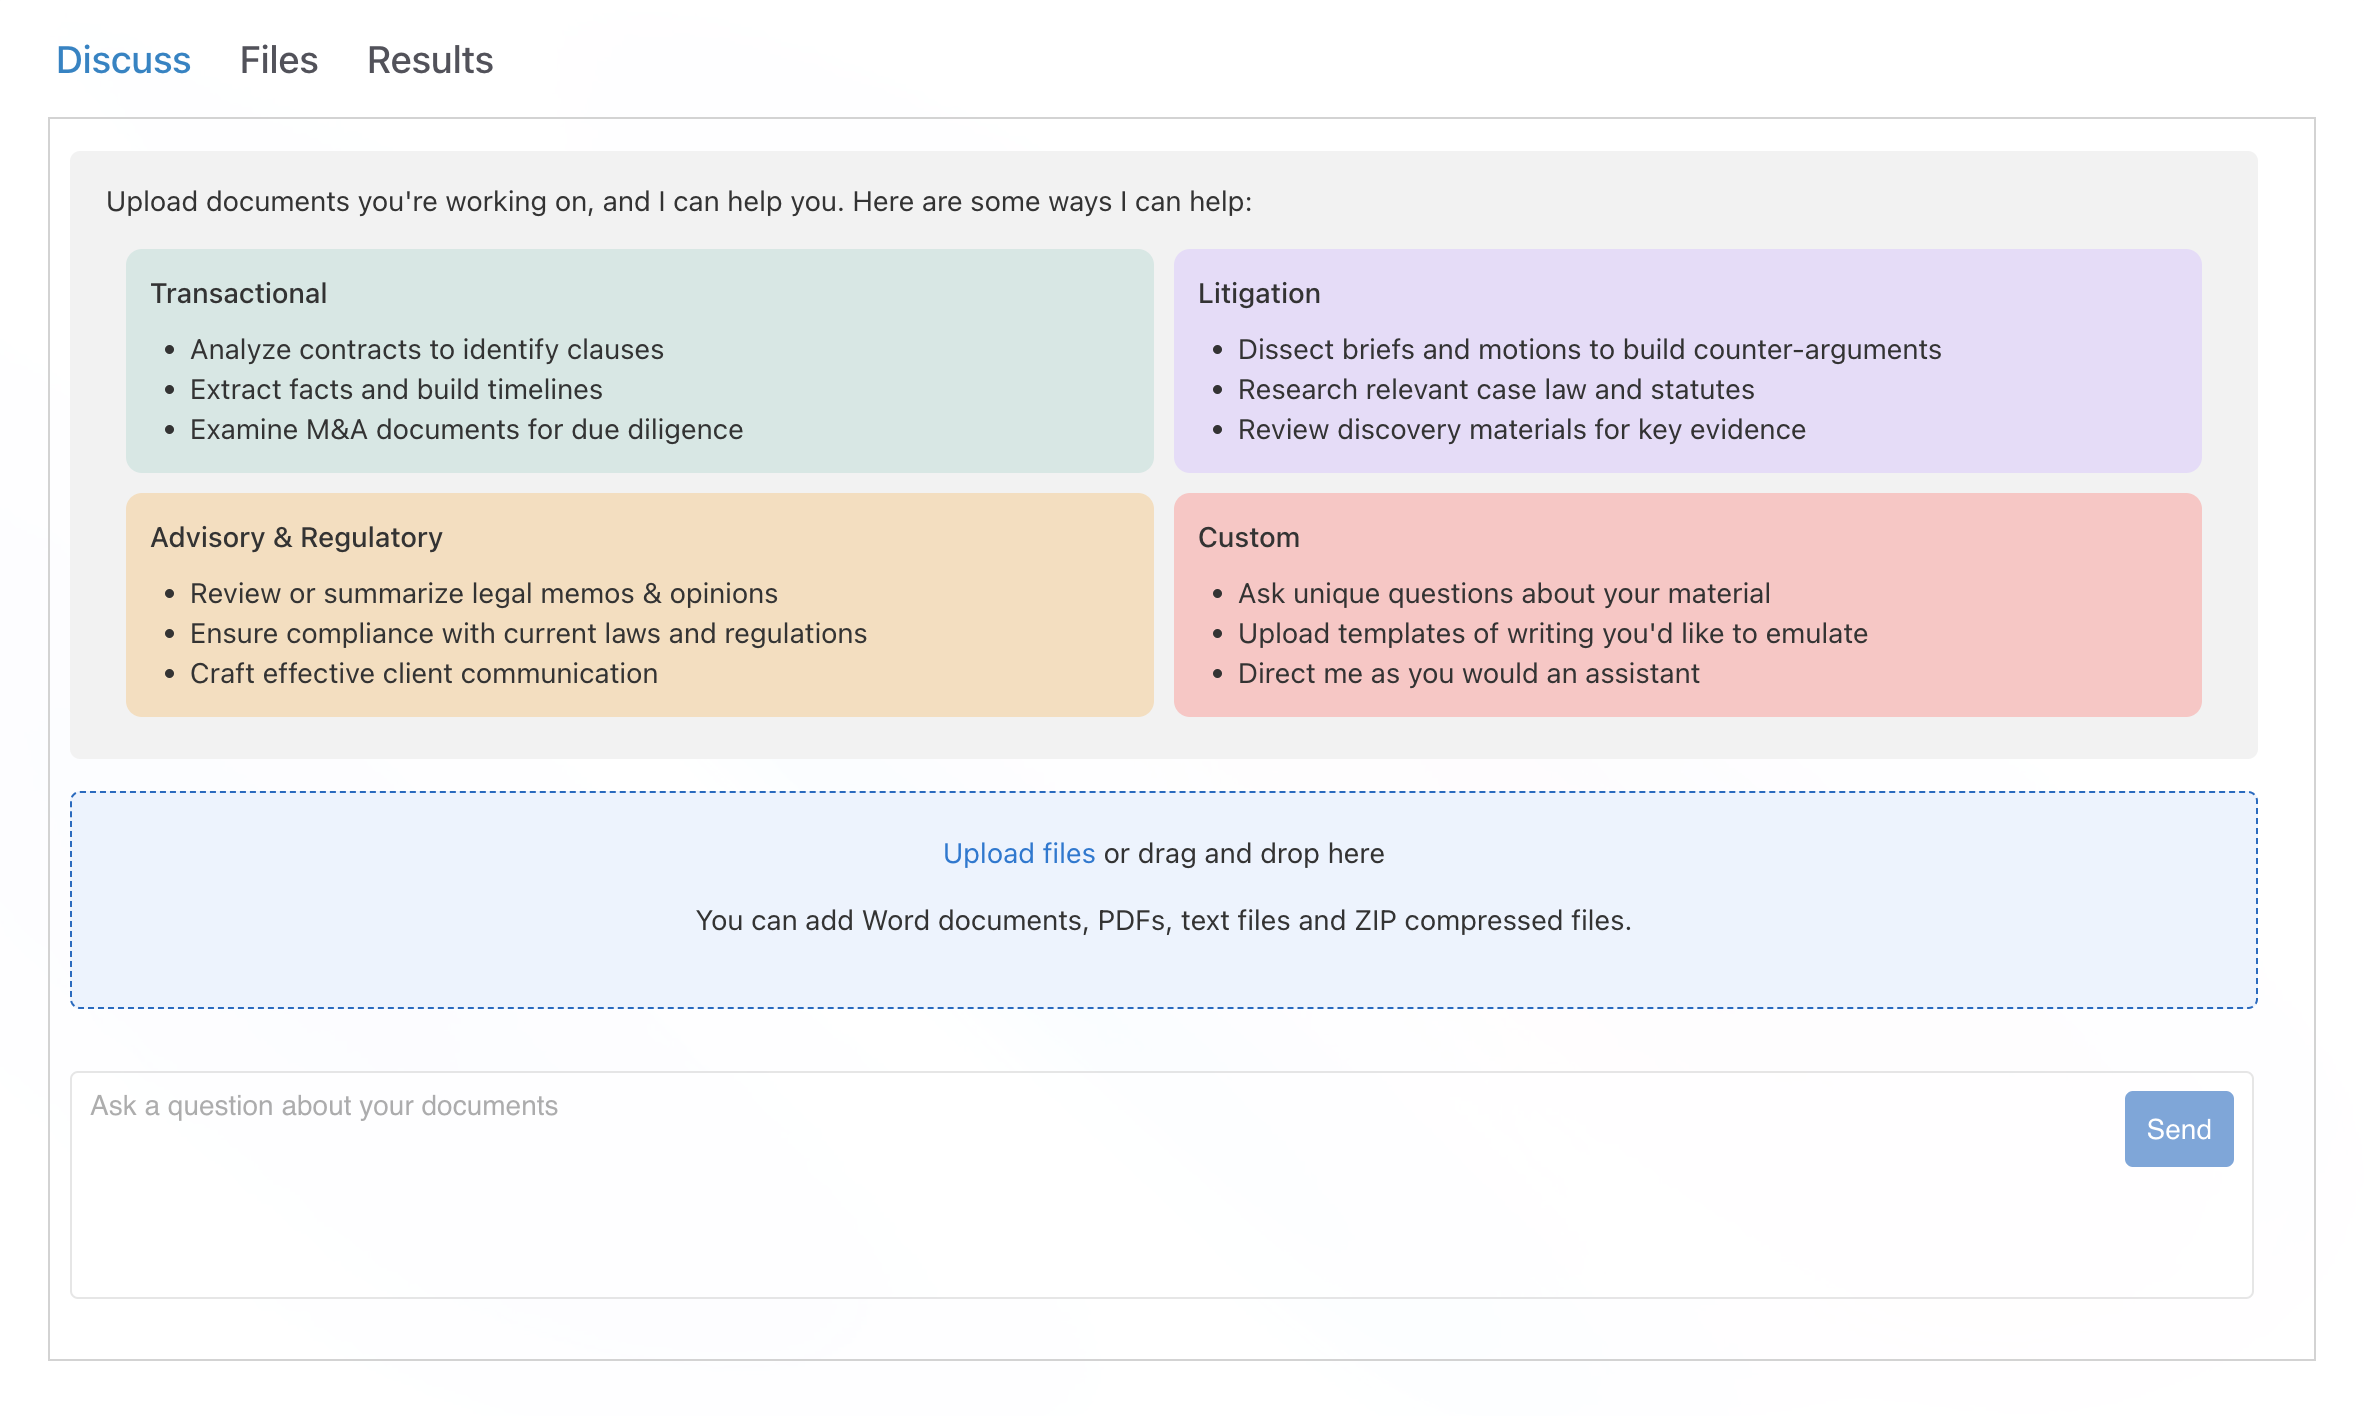2364x1416 pixels.
Task: Select the Transactional card heading
Action: pyautogui.click(x=238, y=293)
